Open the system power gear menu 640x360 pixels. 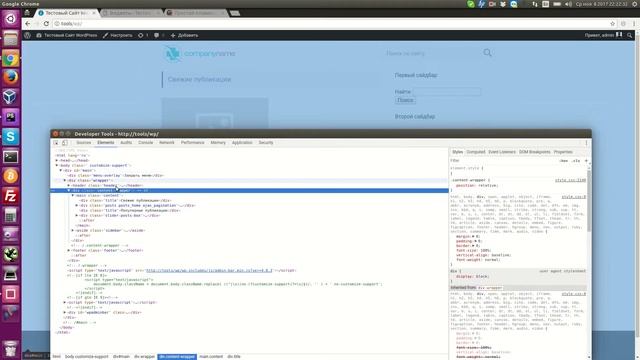click(x=635, y=4)
